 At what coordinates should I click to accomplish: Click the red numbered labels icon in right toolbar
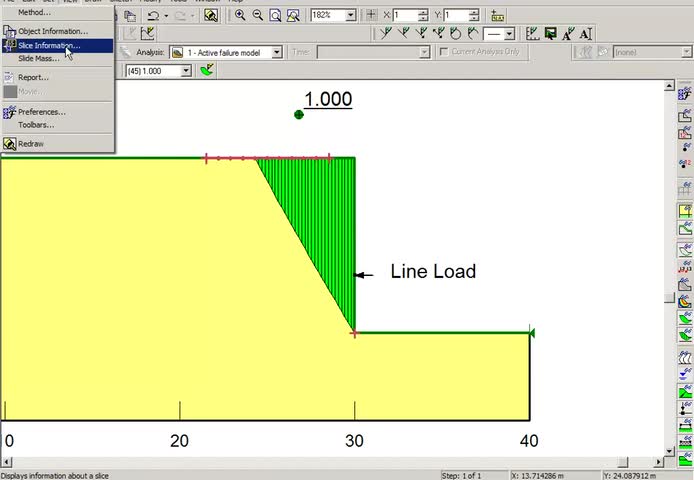[684, 267]
